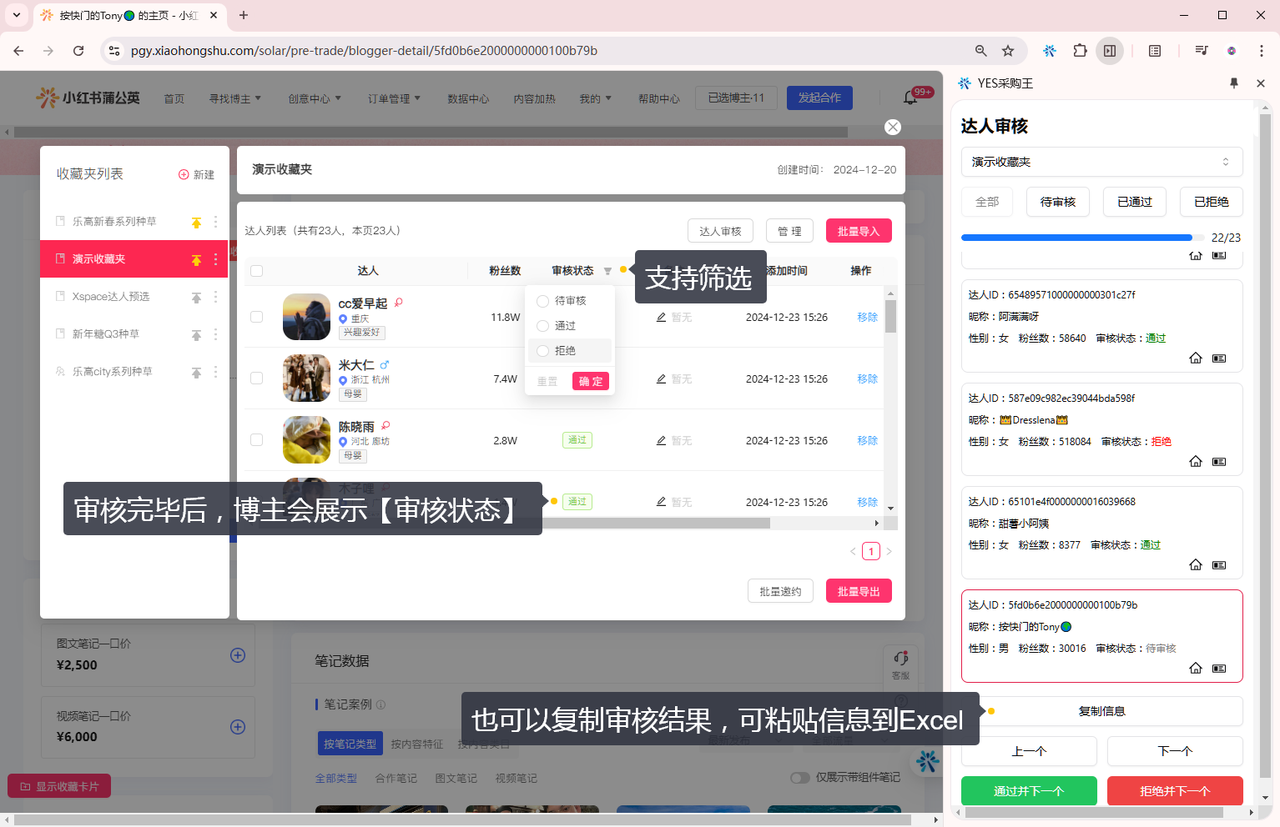Click the home icon in 按快门的Tony card
The image size is (1280, 827).
click(x=1195, y=668)
